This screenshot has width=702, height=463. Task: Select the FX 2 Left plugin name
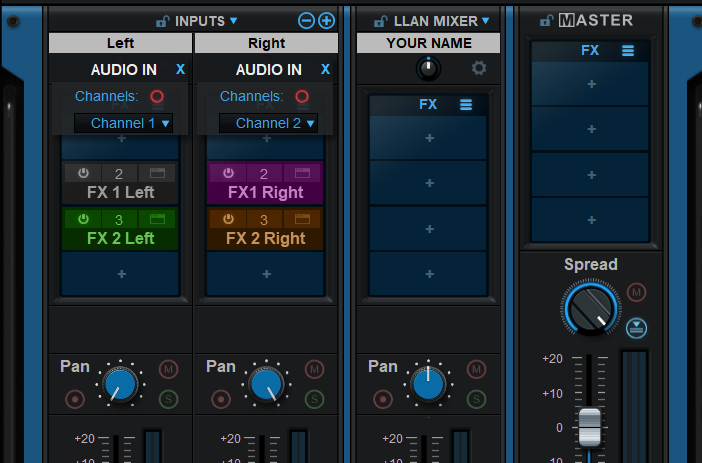pyautogui.click(x=120, y=238)
